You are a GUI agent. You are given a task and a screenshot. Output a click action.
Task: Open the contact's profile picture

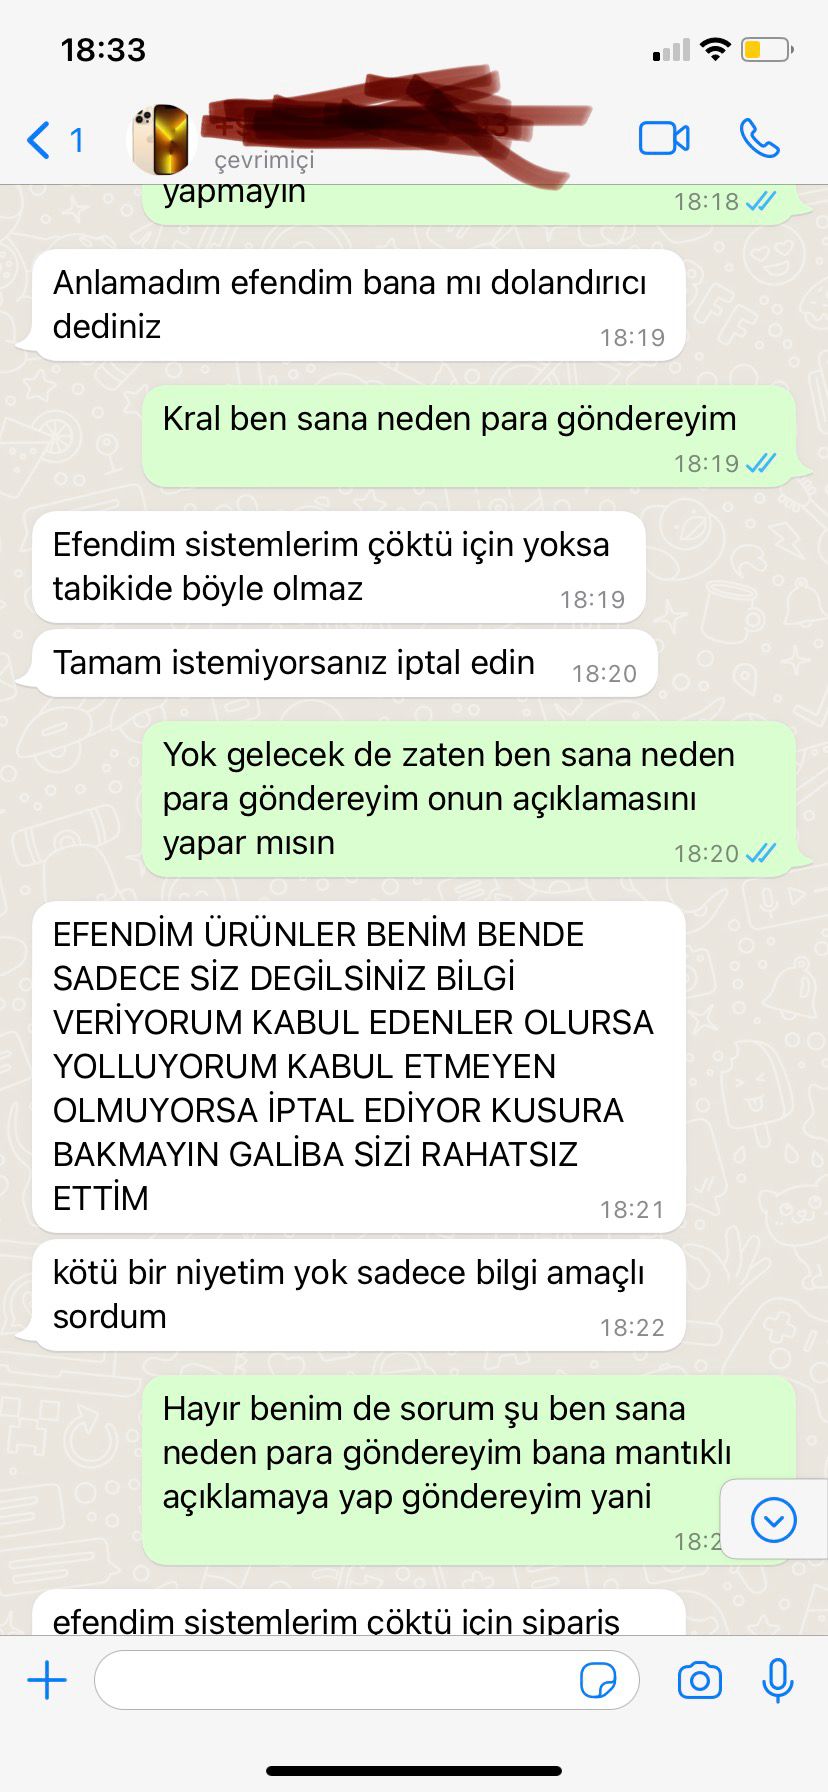click(161, 139)
